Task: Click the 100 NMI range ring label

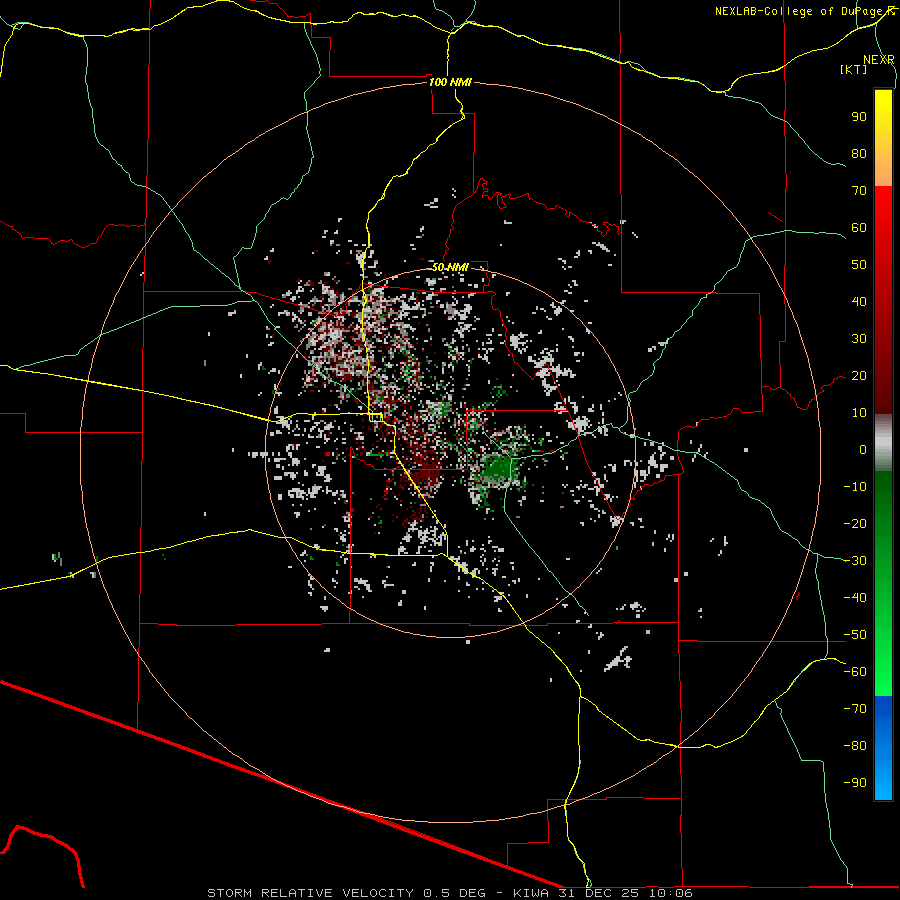Action: pos(450,82)
